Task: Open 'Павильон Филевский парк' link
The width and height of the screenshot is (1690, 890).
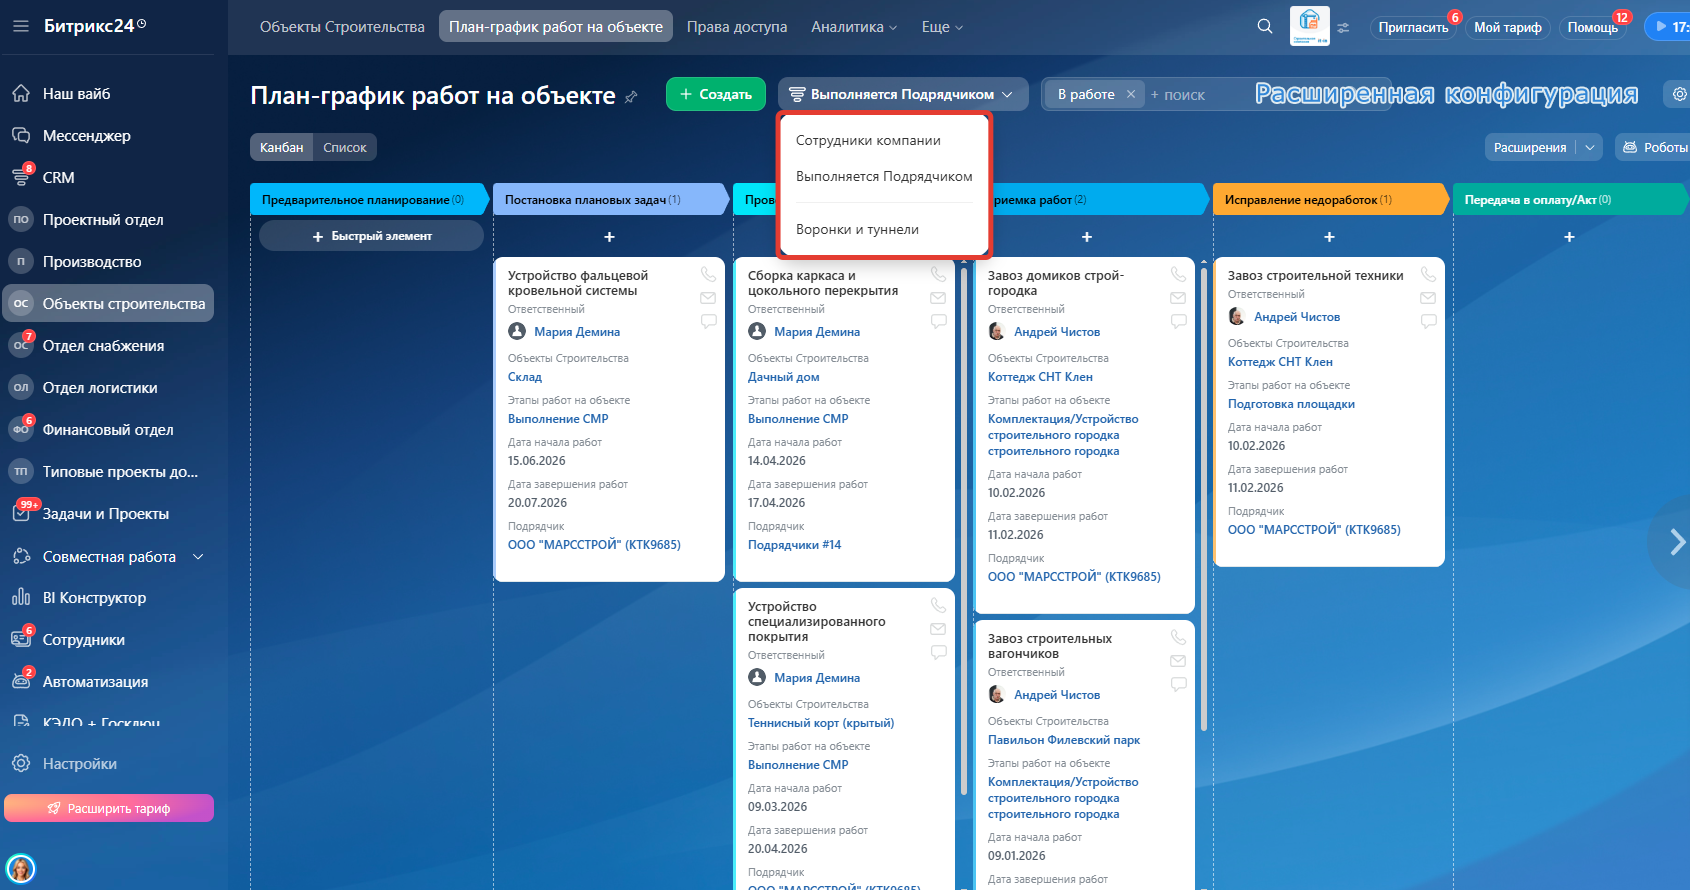Action: [1064, 740]
